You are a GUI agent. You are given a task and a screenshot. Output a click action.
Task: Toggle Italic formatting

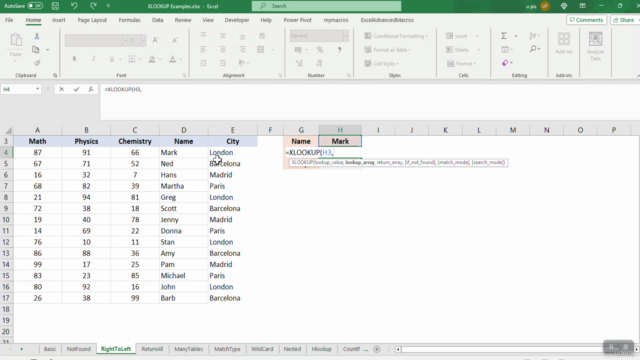(93, 59)
